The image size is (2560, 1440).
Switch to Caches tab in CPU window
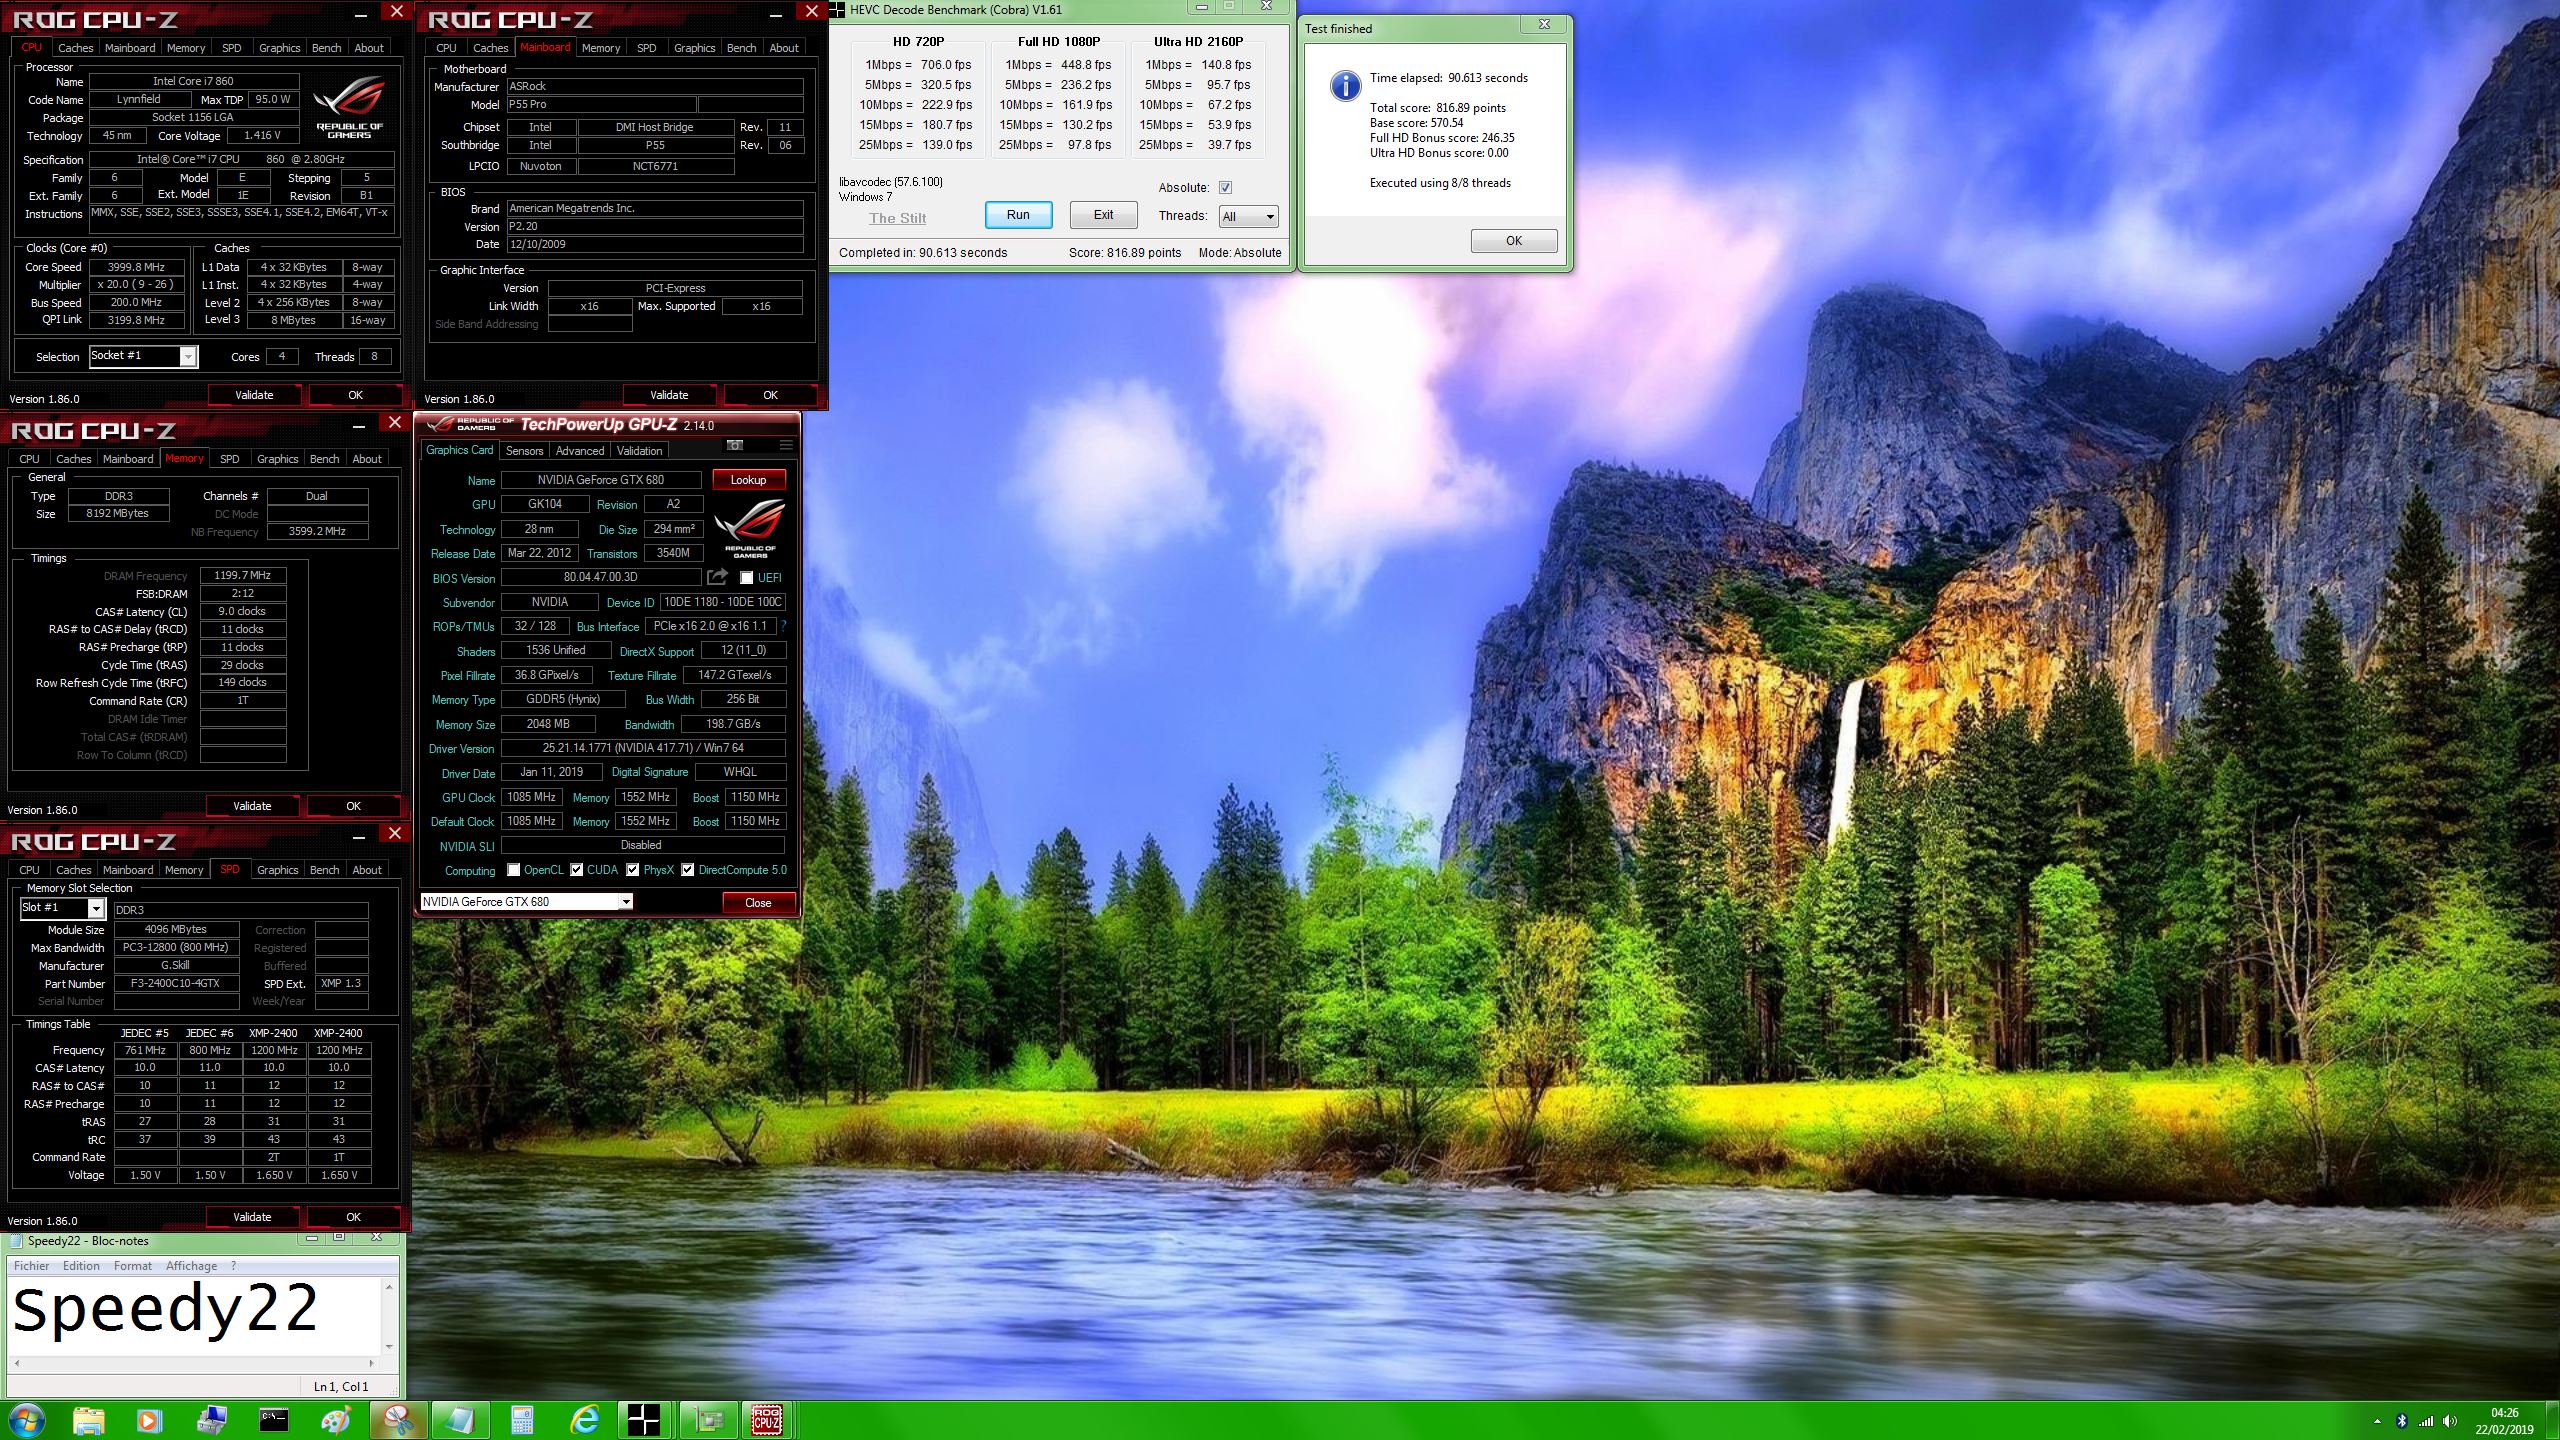(x=75, y=48)
